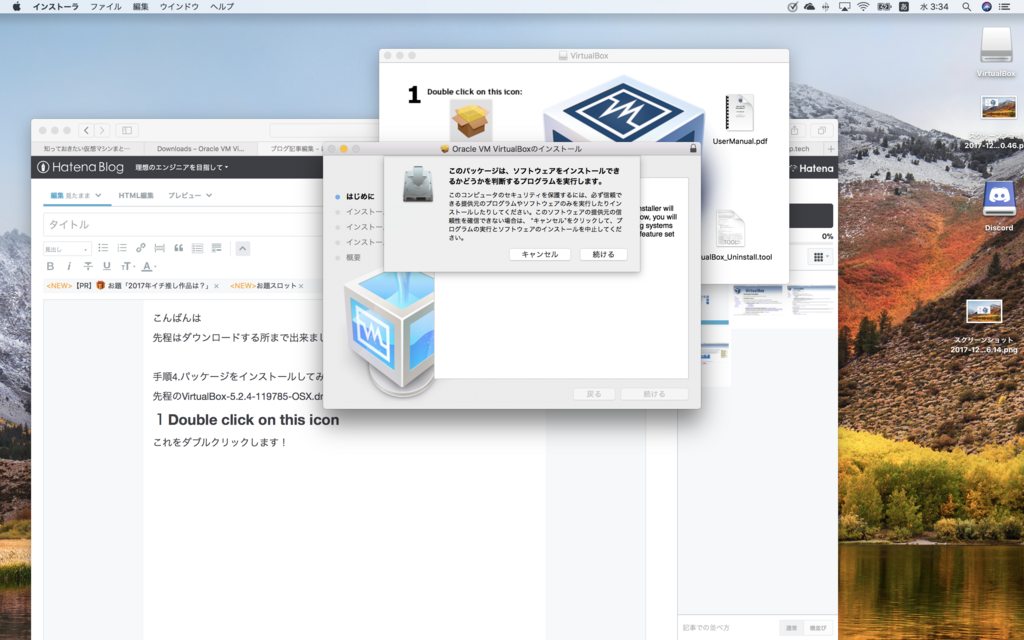1024x640 pixels.
Task: Click キャンセル in the security dialog
Action: tap(539, 255)
